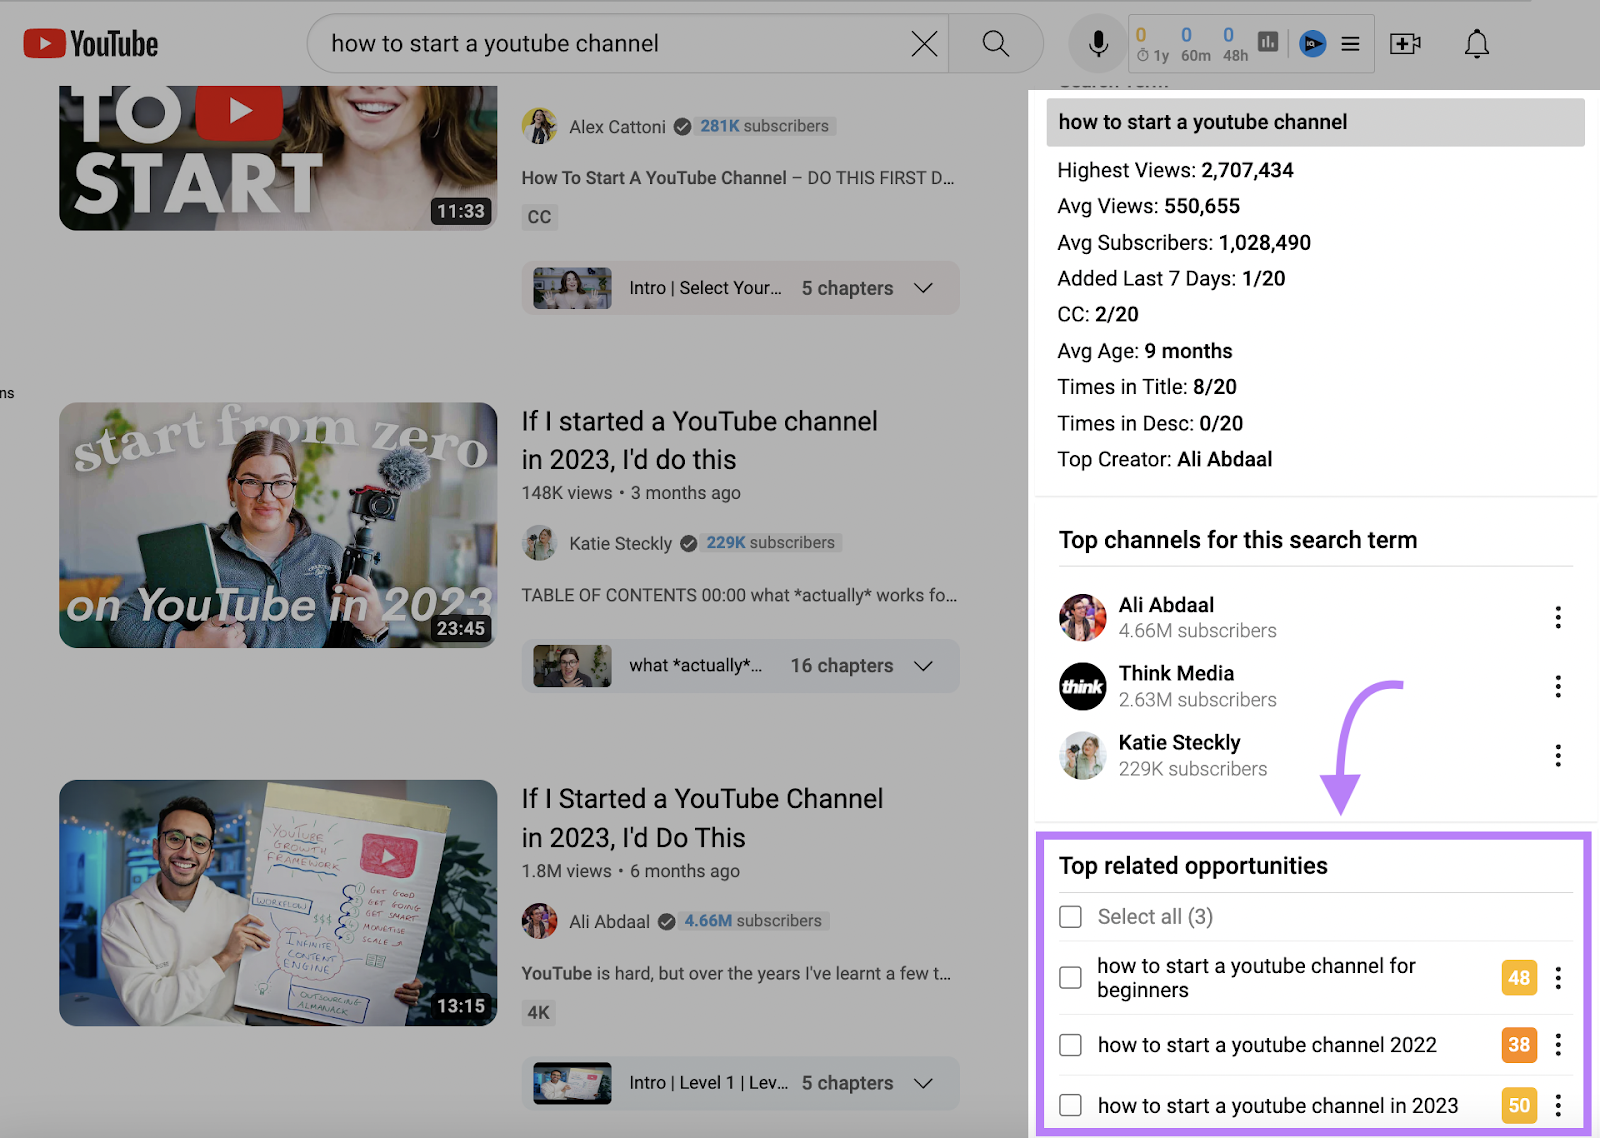
Task: Open the Ali Abdaal whiteboard video thumbnail
Action: pos(278,903)
